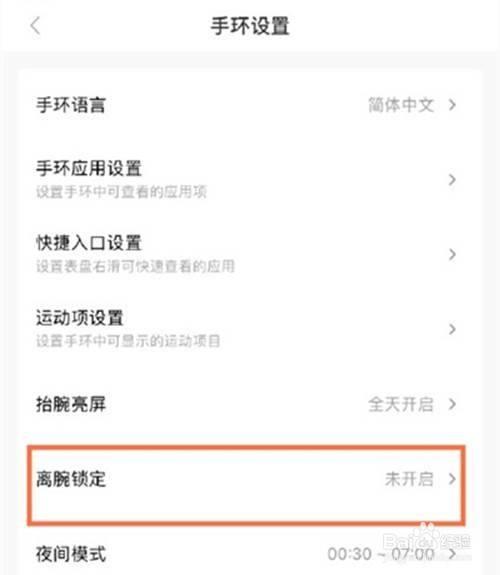Tap subtitle 设置手环中可查看的应用项
Image resolution: width=500 pixels, height=575 pixels.
pos(121,192)
